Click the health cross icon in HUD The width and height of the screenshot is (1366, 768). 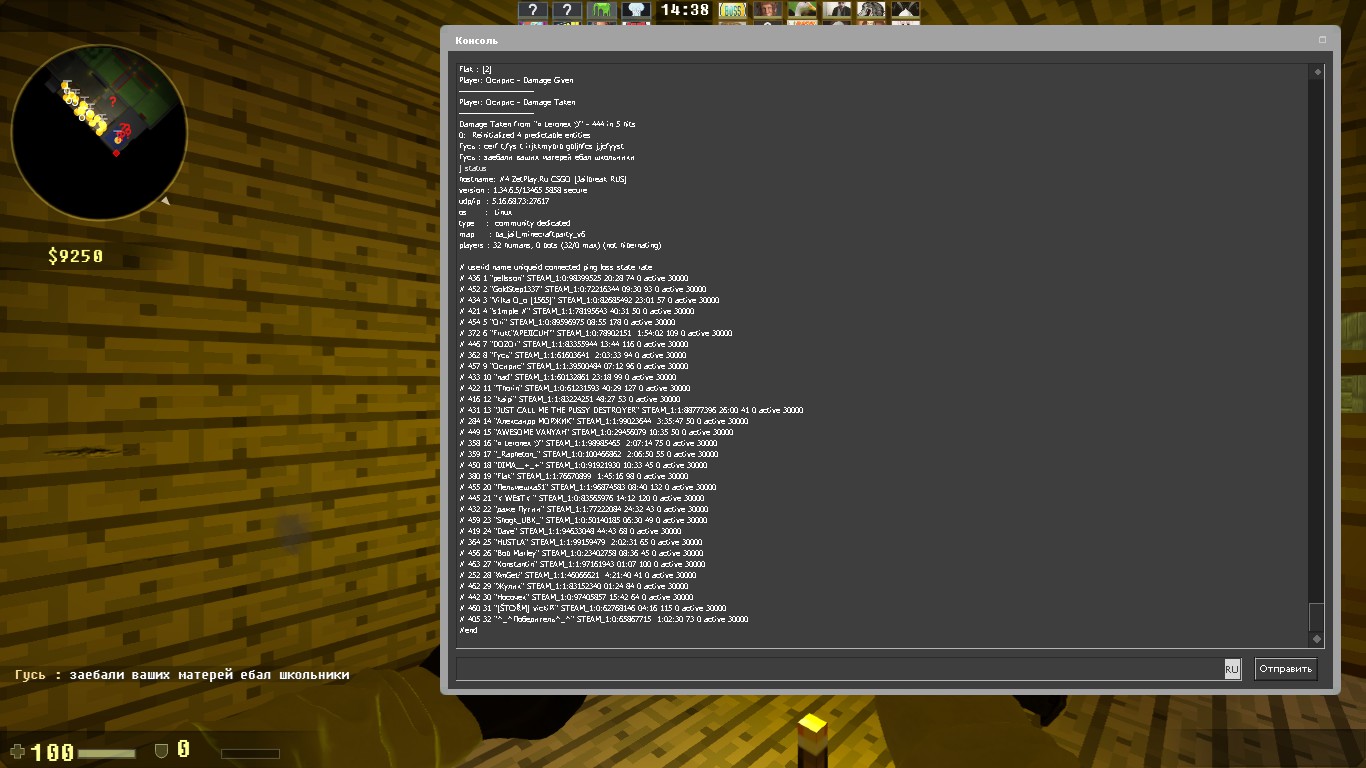(x=18, y=751)
